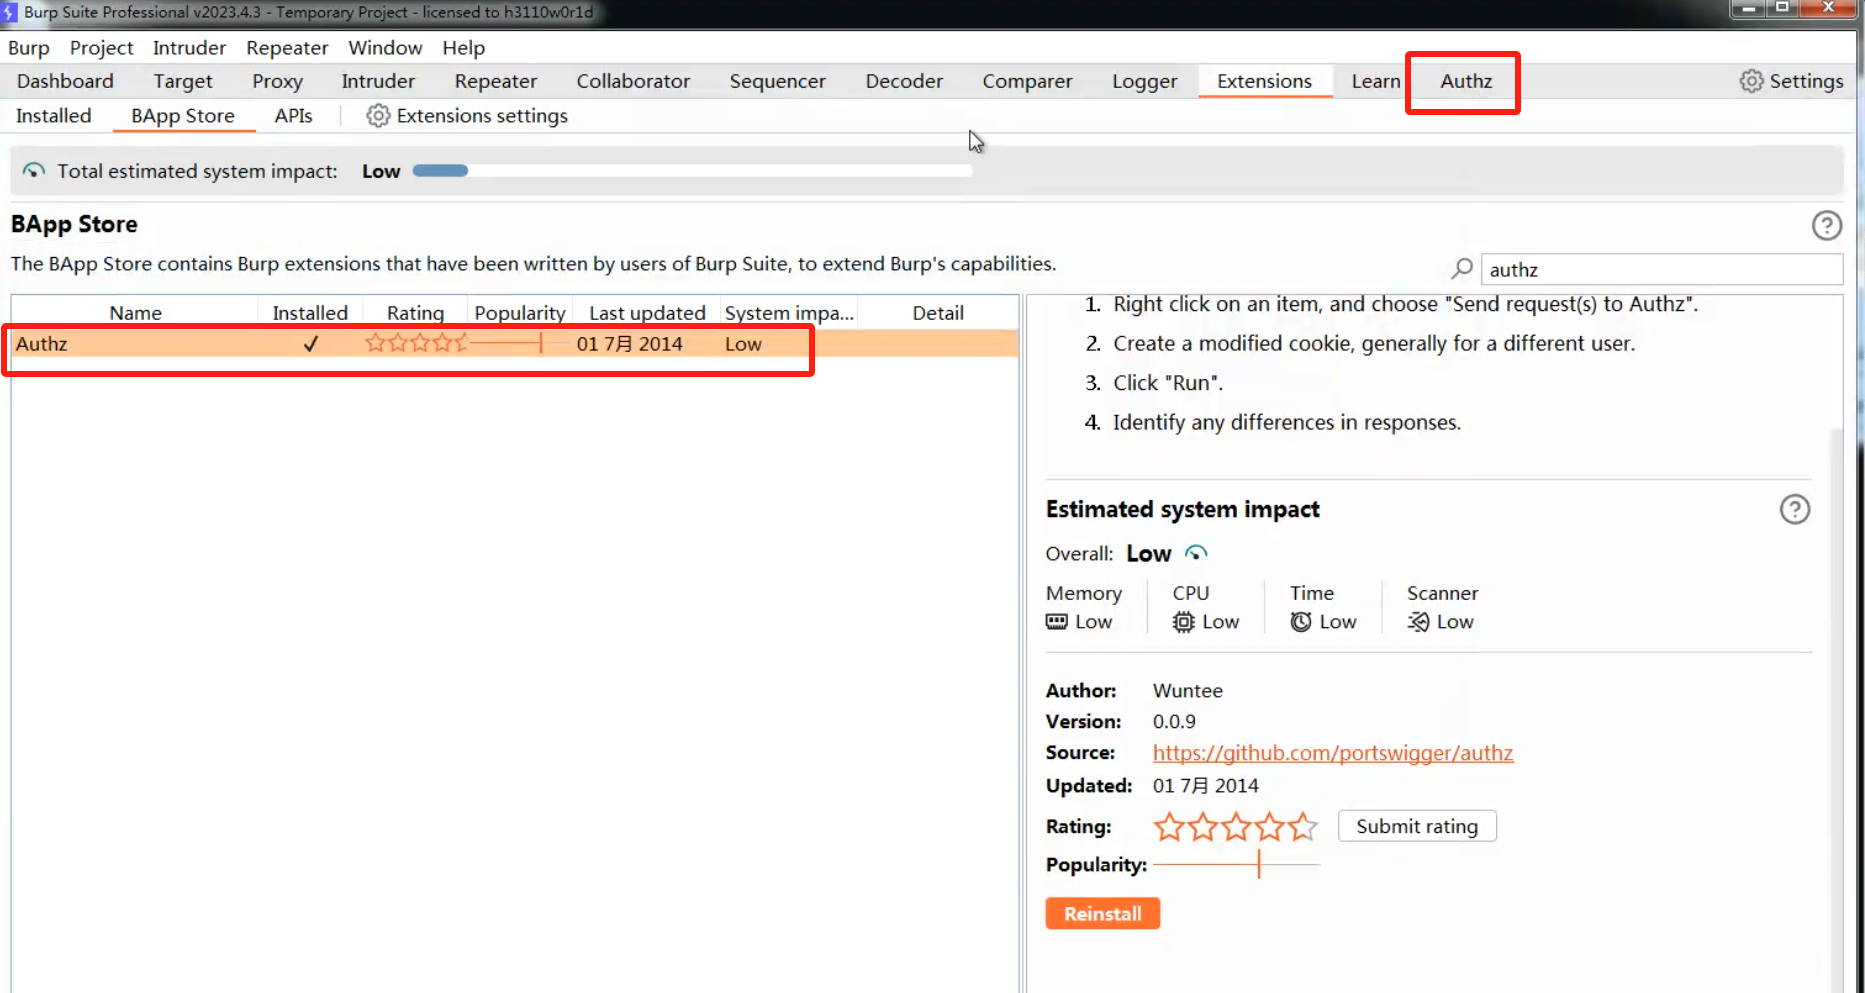
Task: Click the authz search input field
Action: (x=1661, y=270)
